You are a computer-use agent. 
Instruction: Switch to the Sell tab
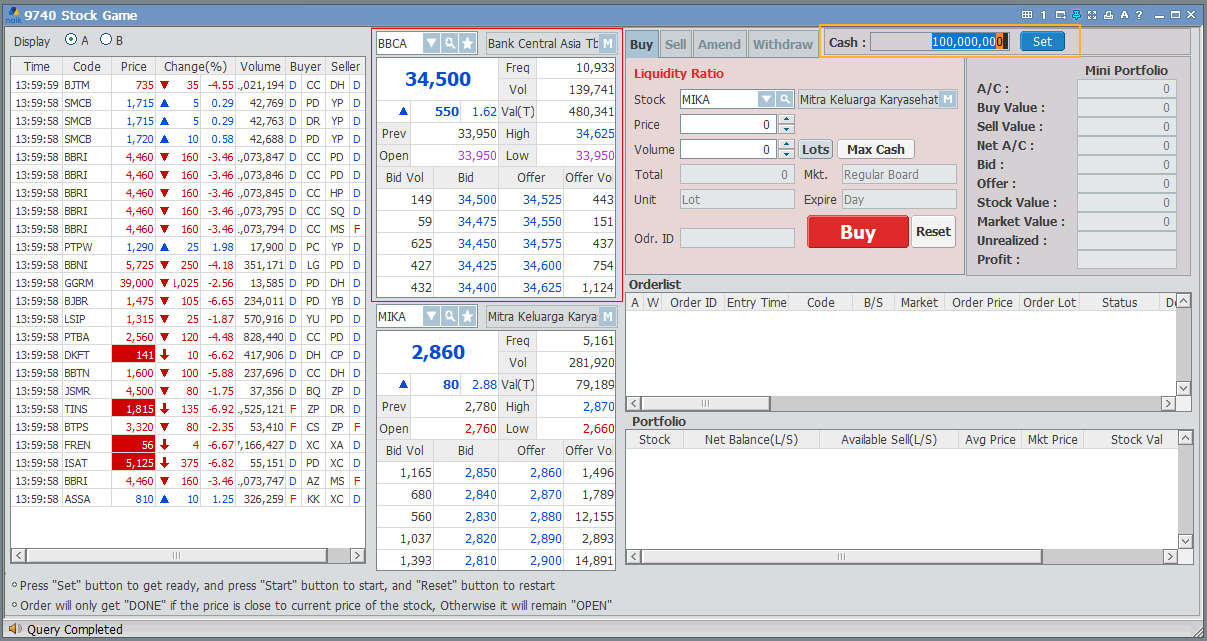[x=676, y=44]
